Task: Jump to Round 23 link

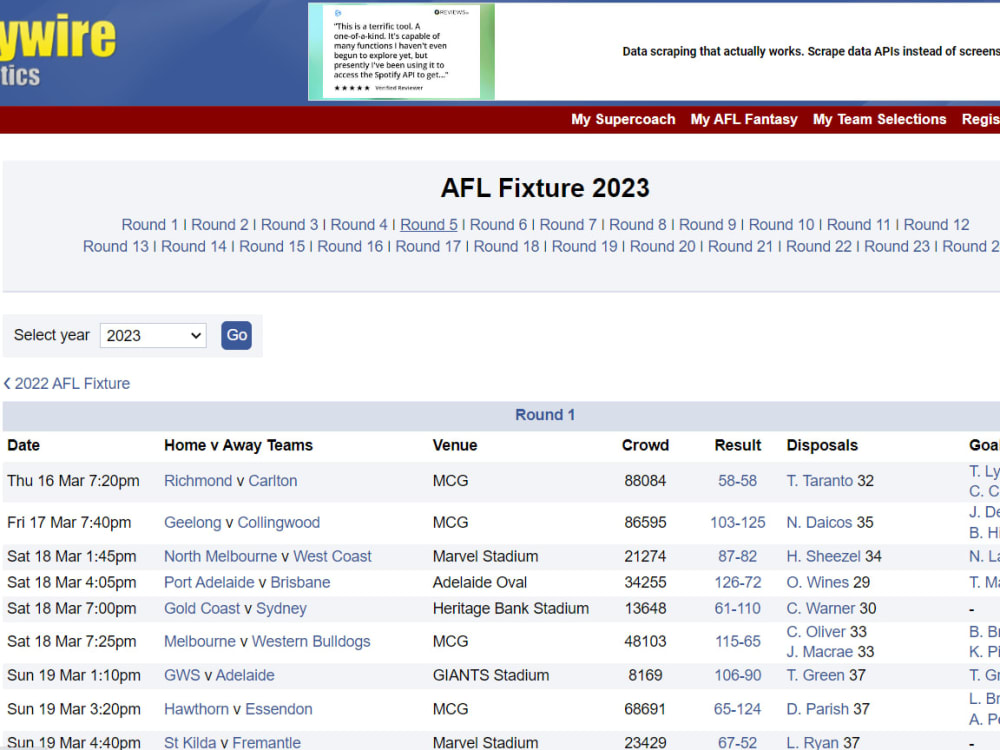Action: (x=897, y=246)
